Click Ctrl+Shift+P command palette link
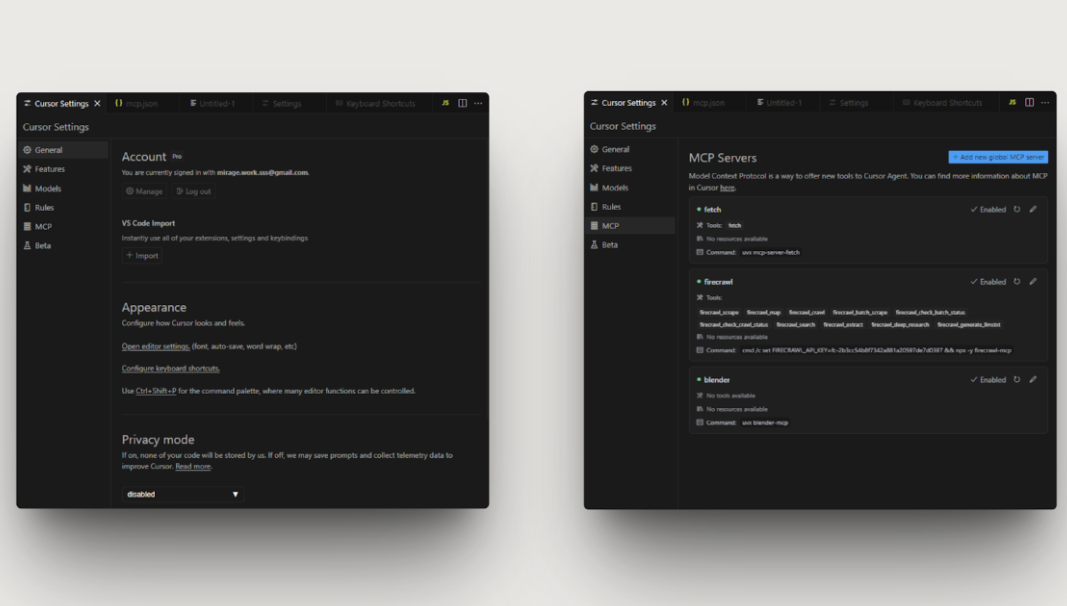The width and height of the screenshot is (1067, 606). point(156,391)
